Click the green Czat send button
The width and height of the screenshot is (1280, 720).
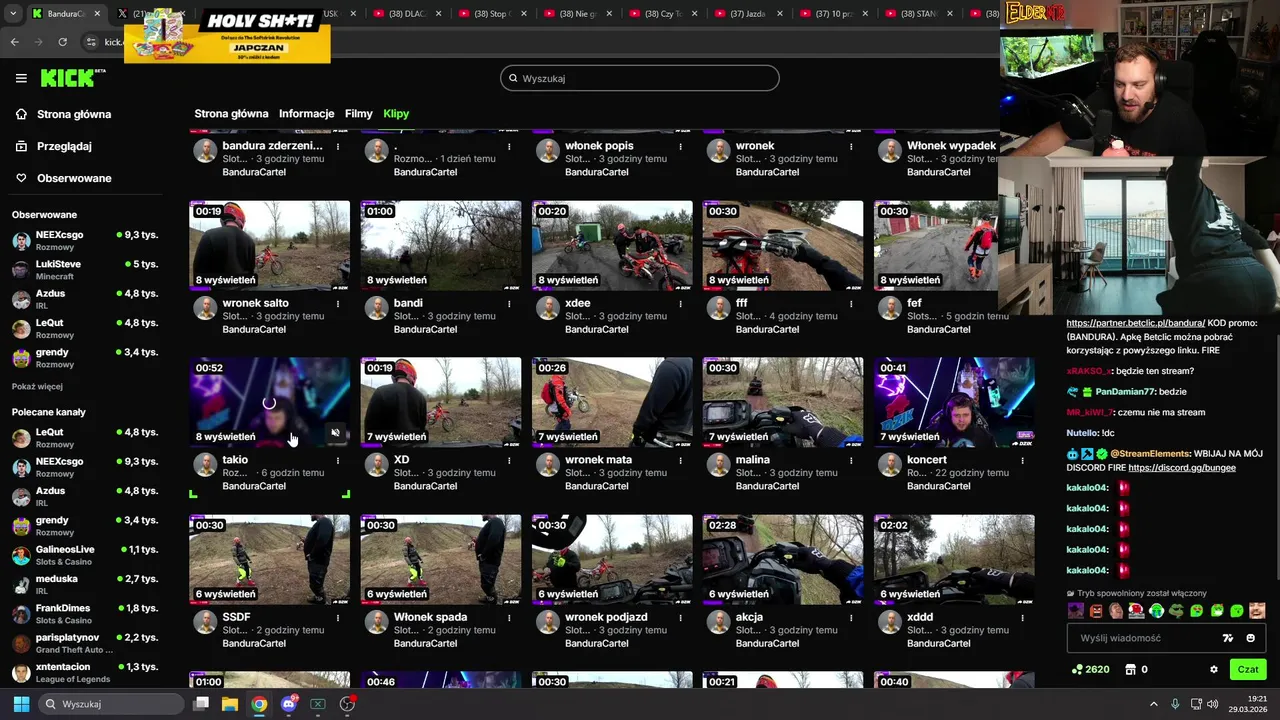coord(1248,670)
